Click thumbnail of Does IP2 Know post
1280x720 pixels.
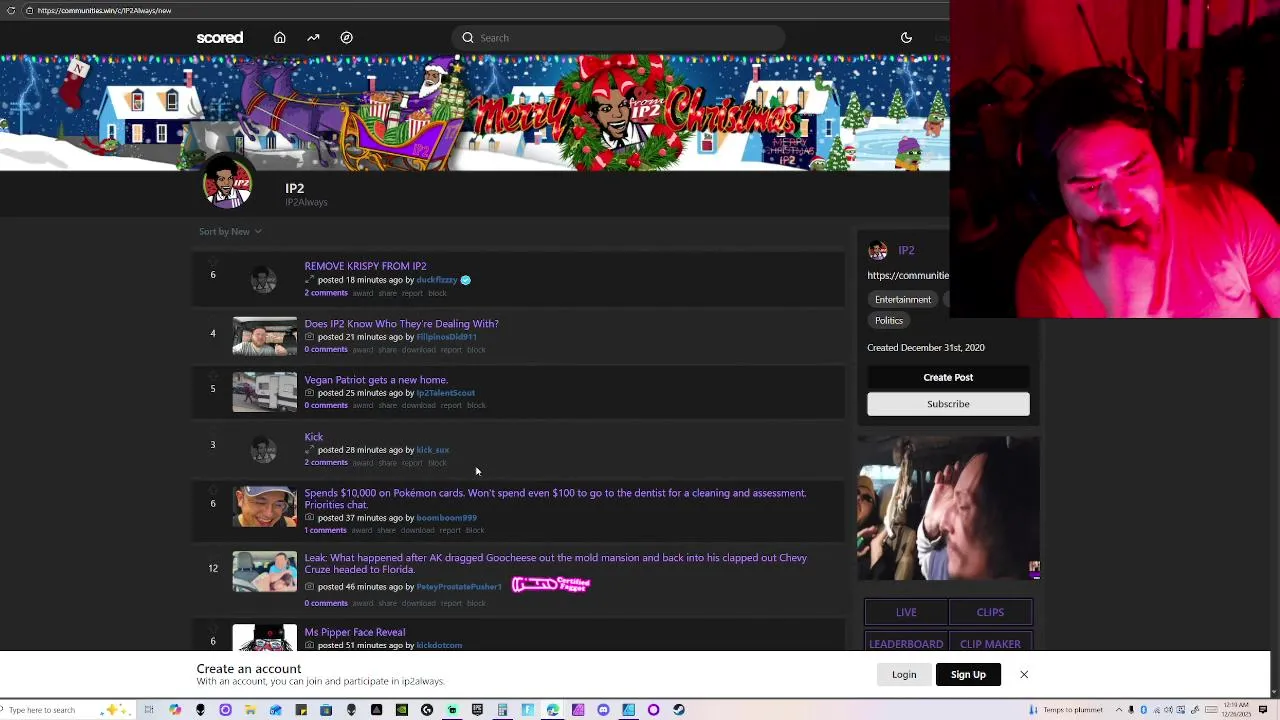264,336
